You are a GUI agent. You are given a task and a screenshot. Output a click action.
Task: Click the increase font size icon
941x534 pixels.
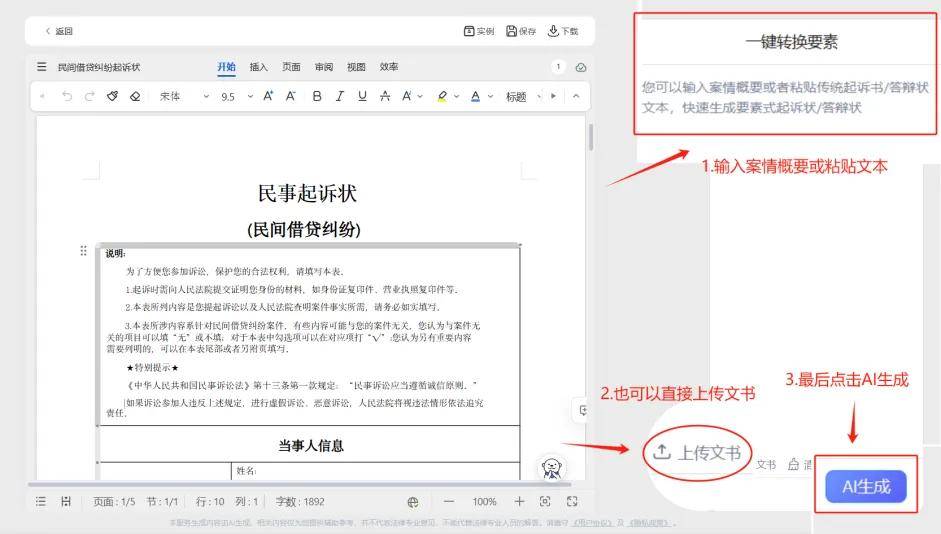[268, 97]
